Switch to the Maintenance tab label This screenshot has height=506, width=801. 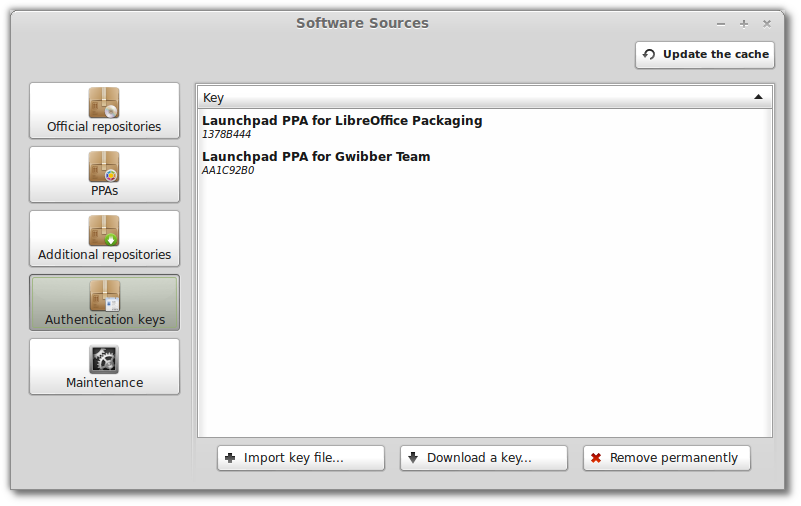click(104, 382)
